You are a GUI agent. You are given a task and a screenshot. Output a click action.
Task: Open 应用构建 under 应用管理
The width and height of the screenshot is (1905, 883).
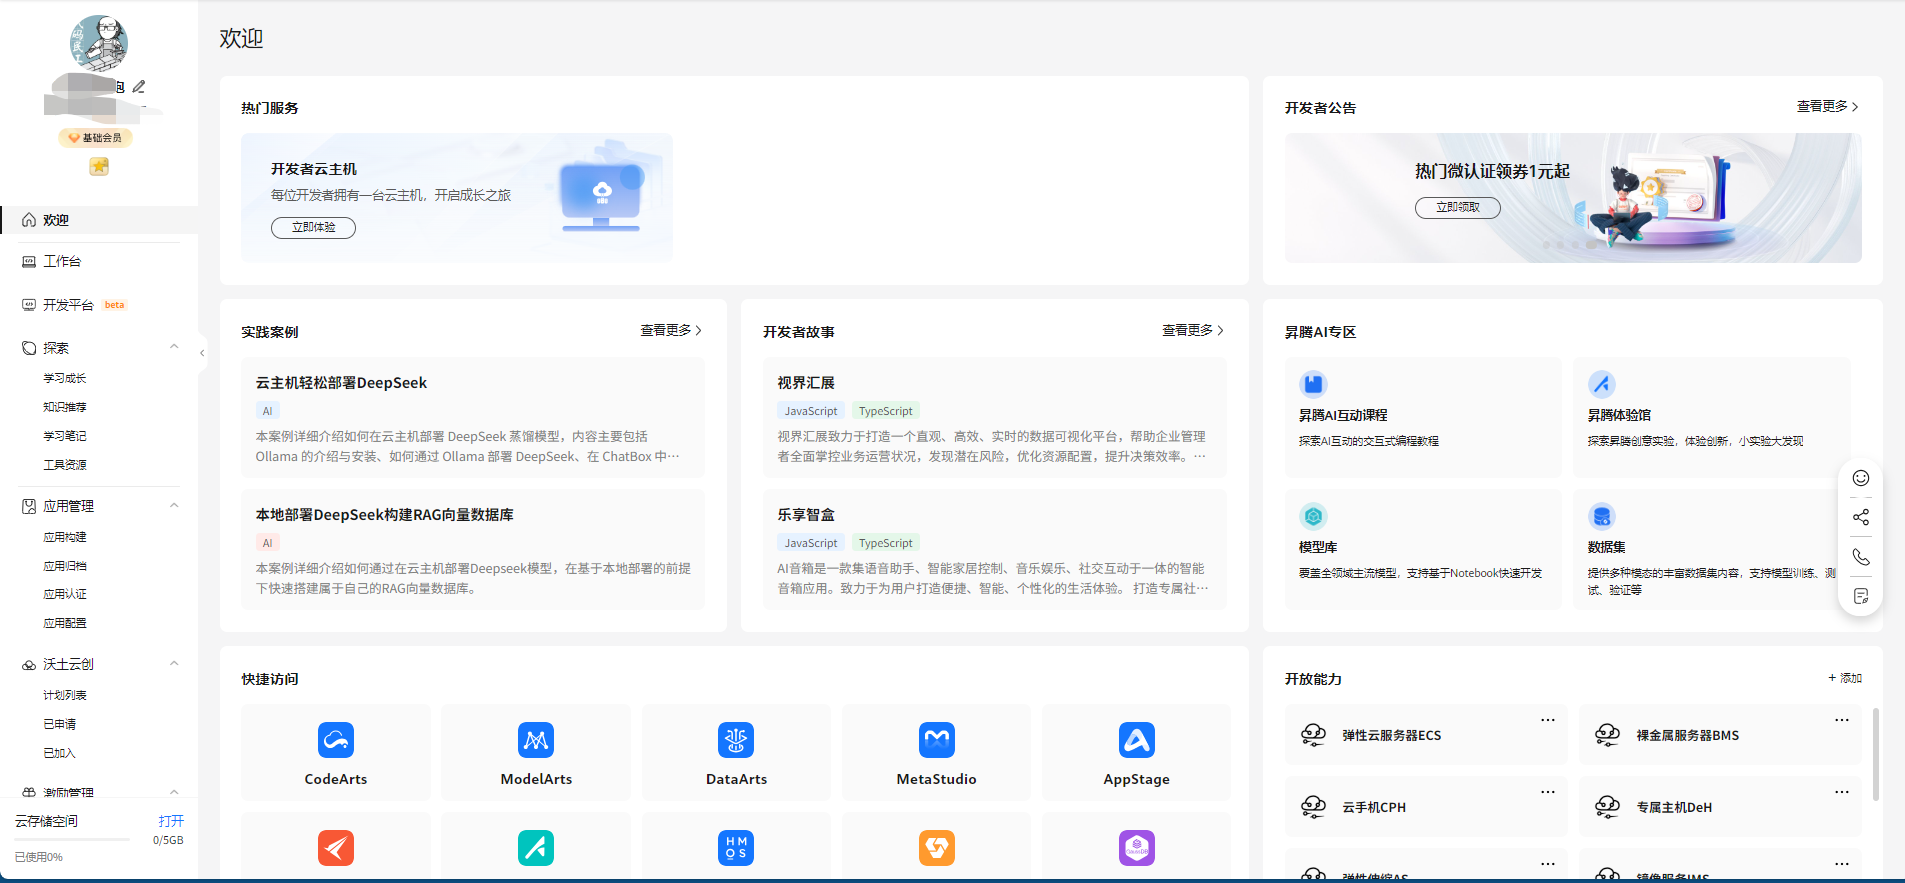(65, 537)
